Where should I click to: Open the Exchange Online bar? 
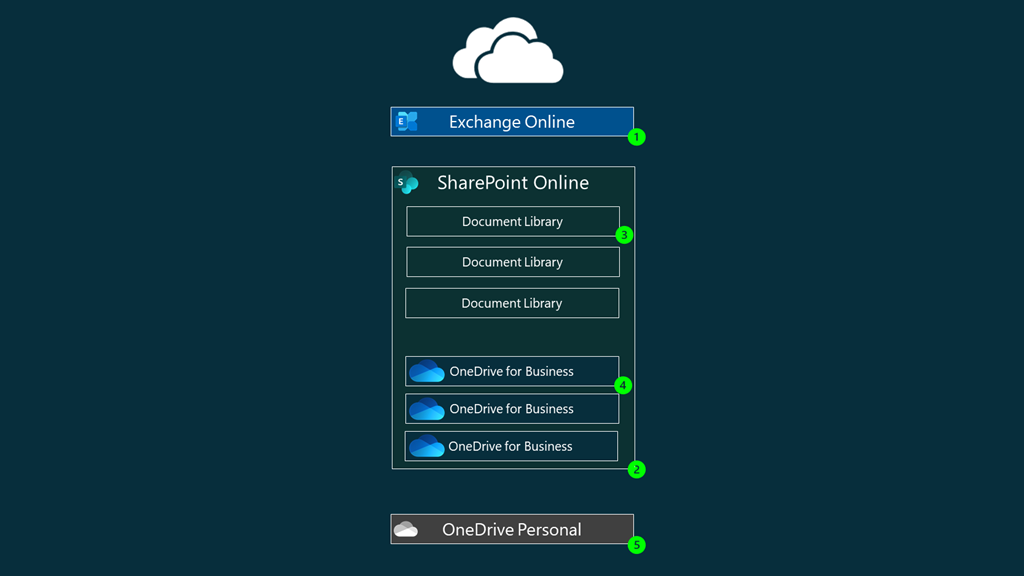pyautogui.click(x=512, y=121)
